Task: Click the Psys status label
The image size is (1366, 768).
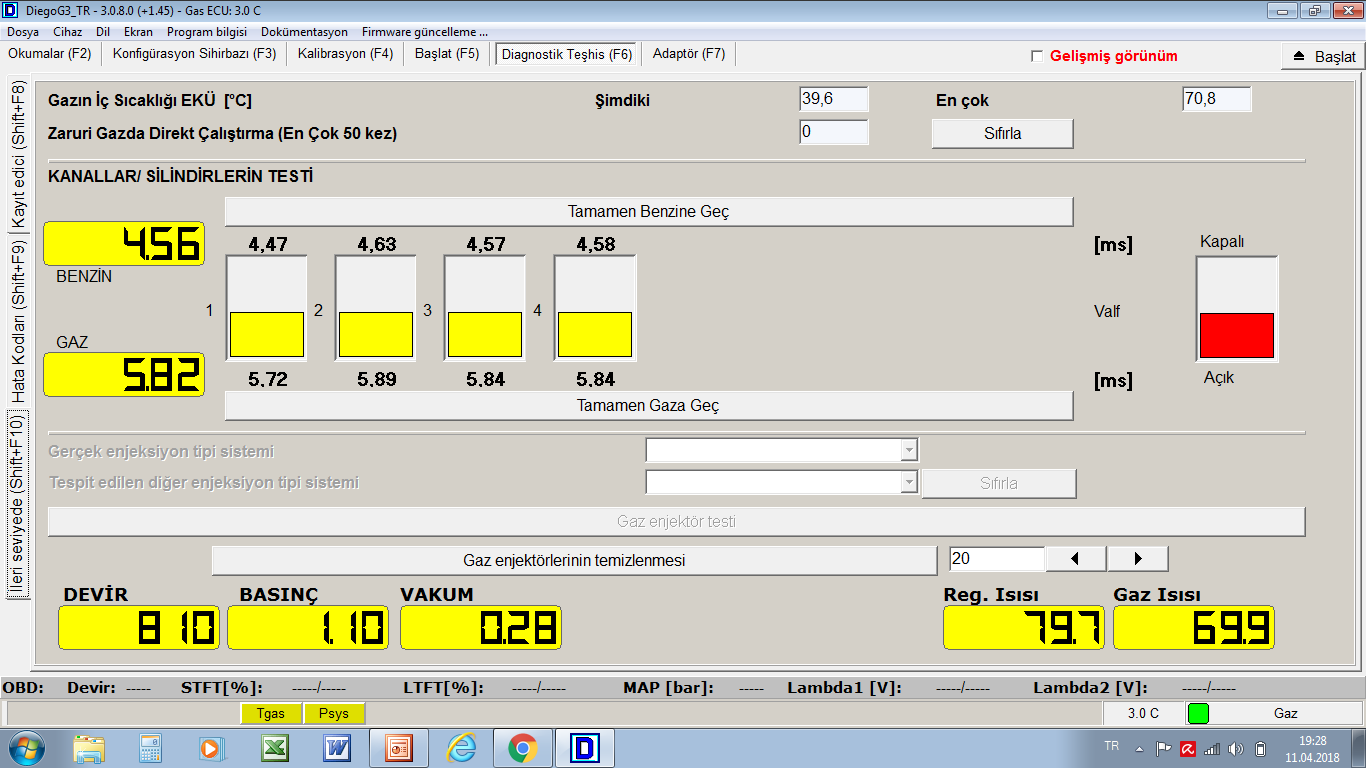Action: pyautogui.click(x=334, y=713)
